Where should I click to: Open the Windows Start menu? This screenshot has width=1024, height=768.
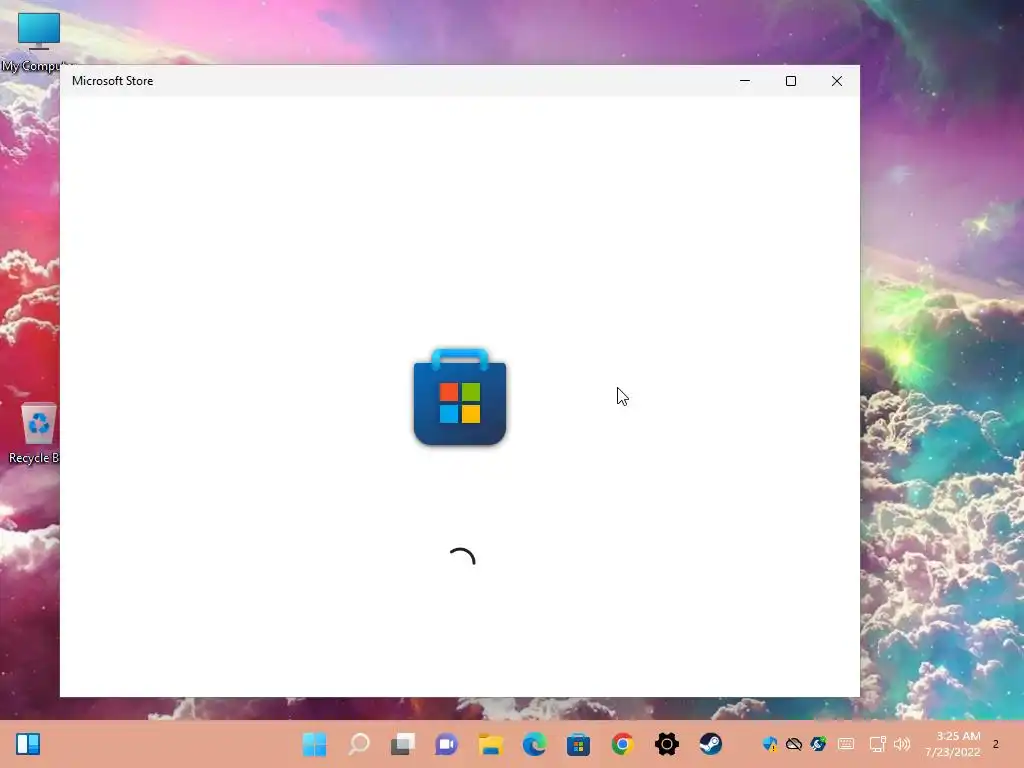(x=314, y=744)
